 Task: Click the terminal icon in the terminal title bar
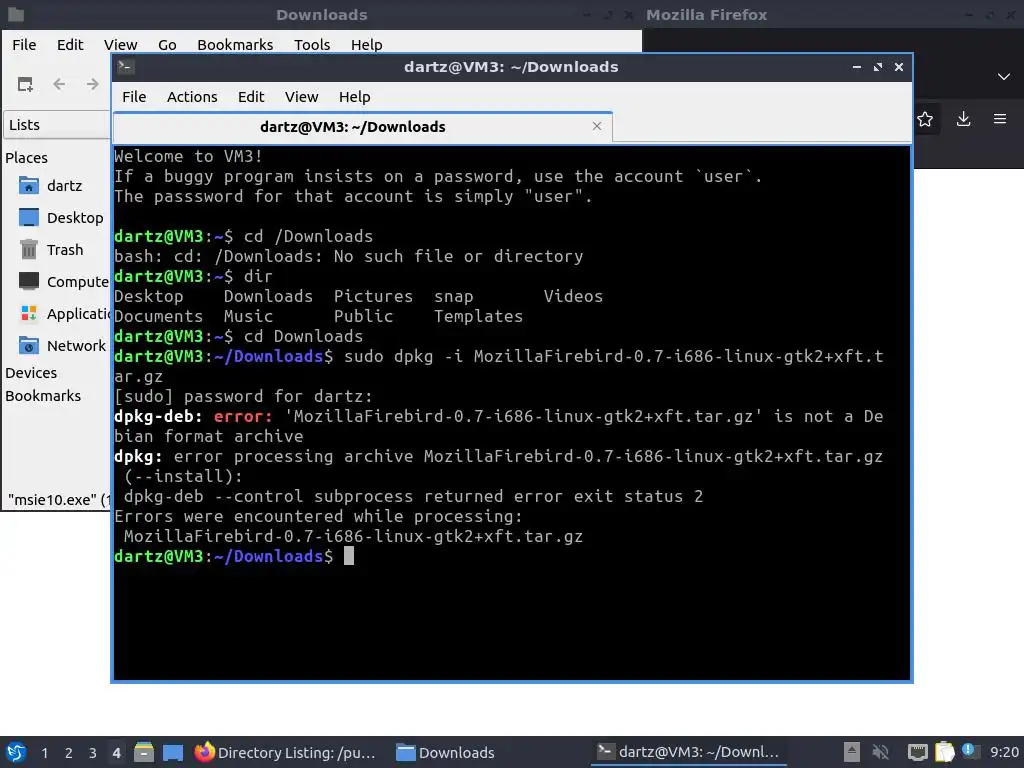(126, 67)
